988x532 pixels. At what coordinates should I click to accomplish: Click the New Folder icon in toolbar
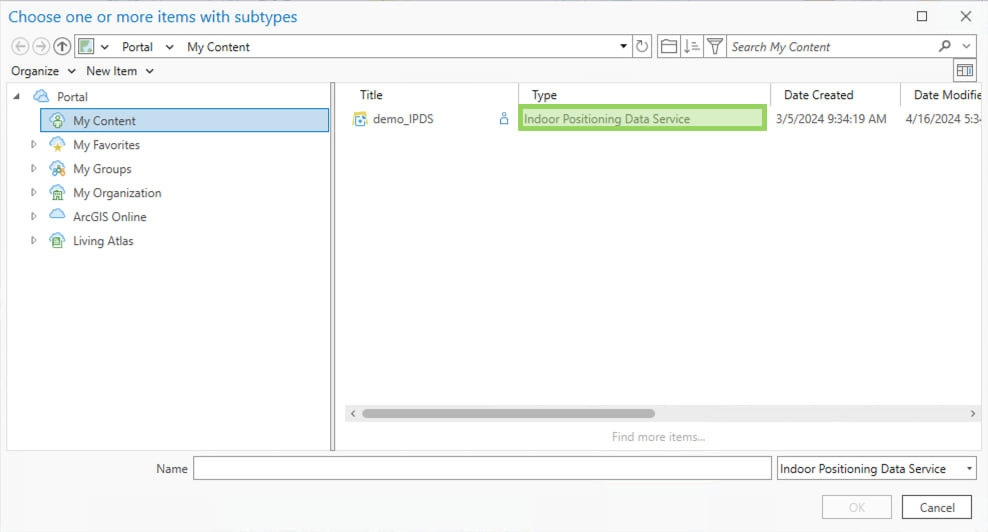[669, 46]
